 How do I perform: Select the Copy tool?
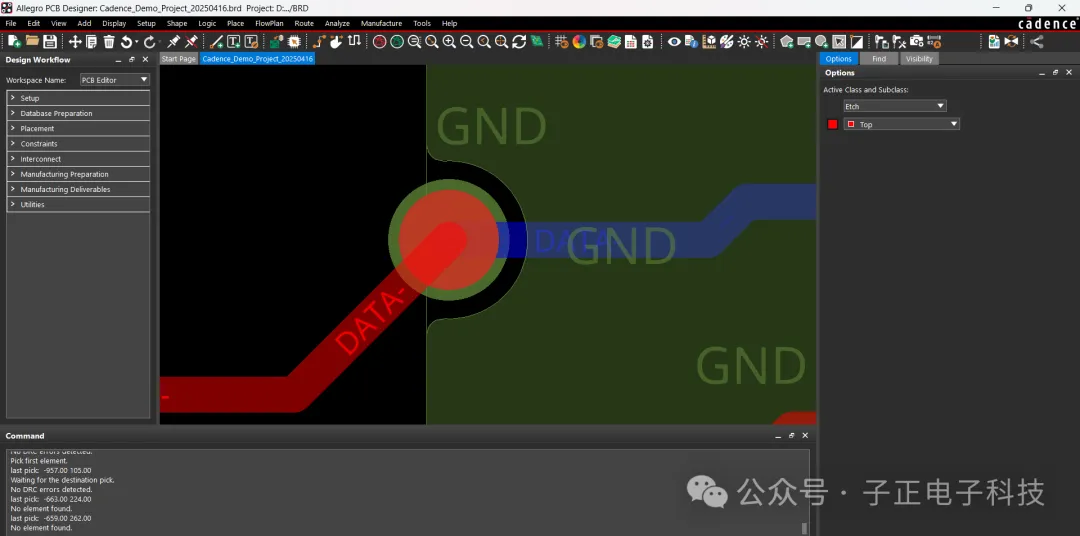pyautogui.click(x=91, y=41)
